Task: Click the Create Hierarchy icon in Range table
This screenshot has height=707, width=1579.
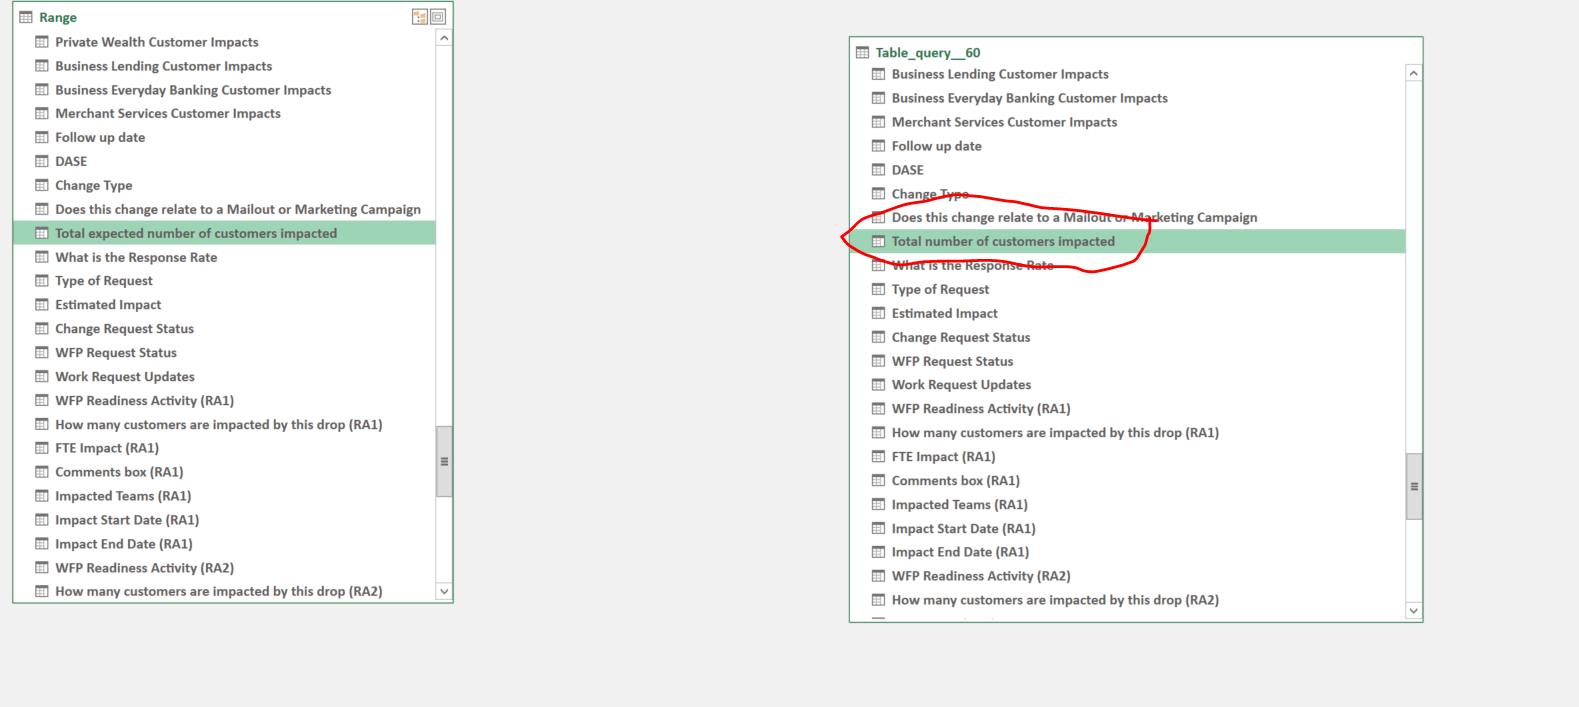Action: pos(420,17)
